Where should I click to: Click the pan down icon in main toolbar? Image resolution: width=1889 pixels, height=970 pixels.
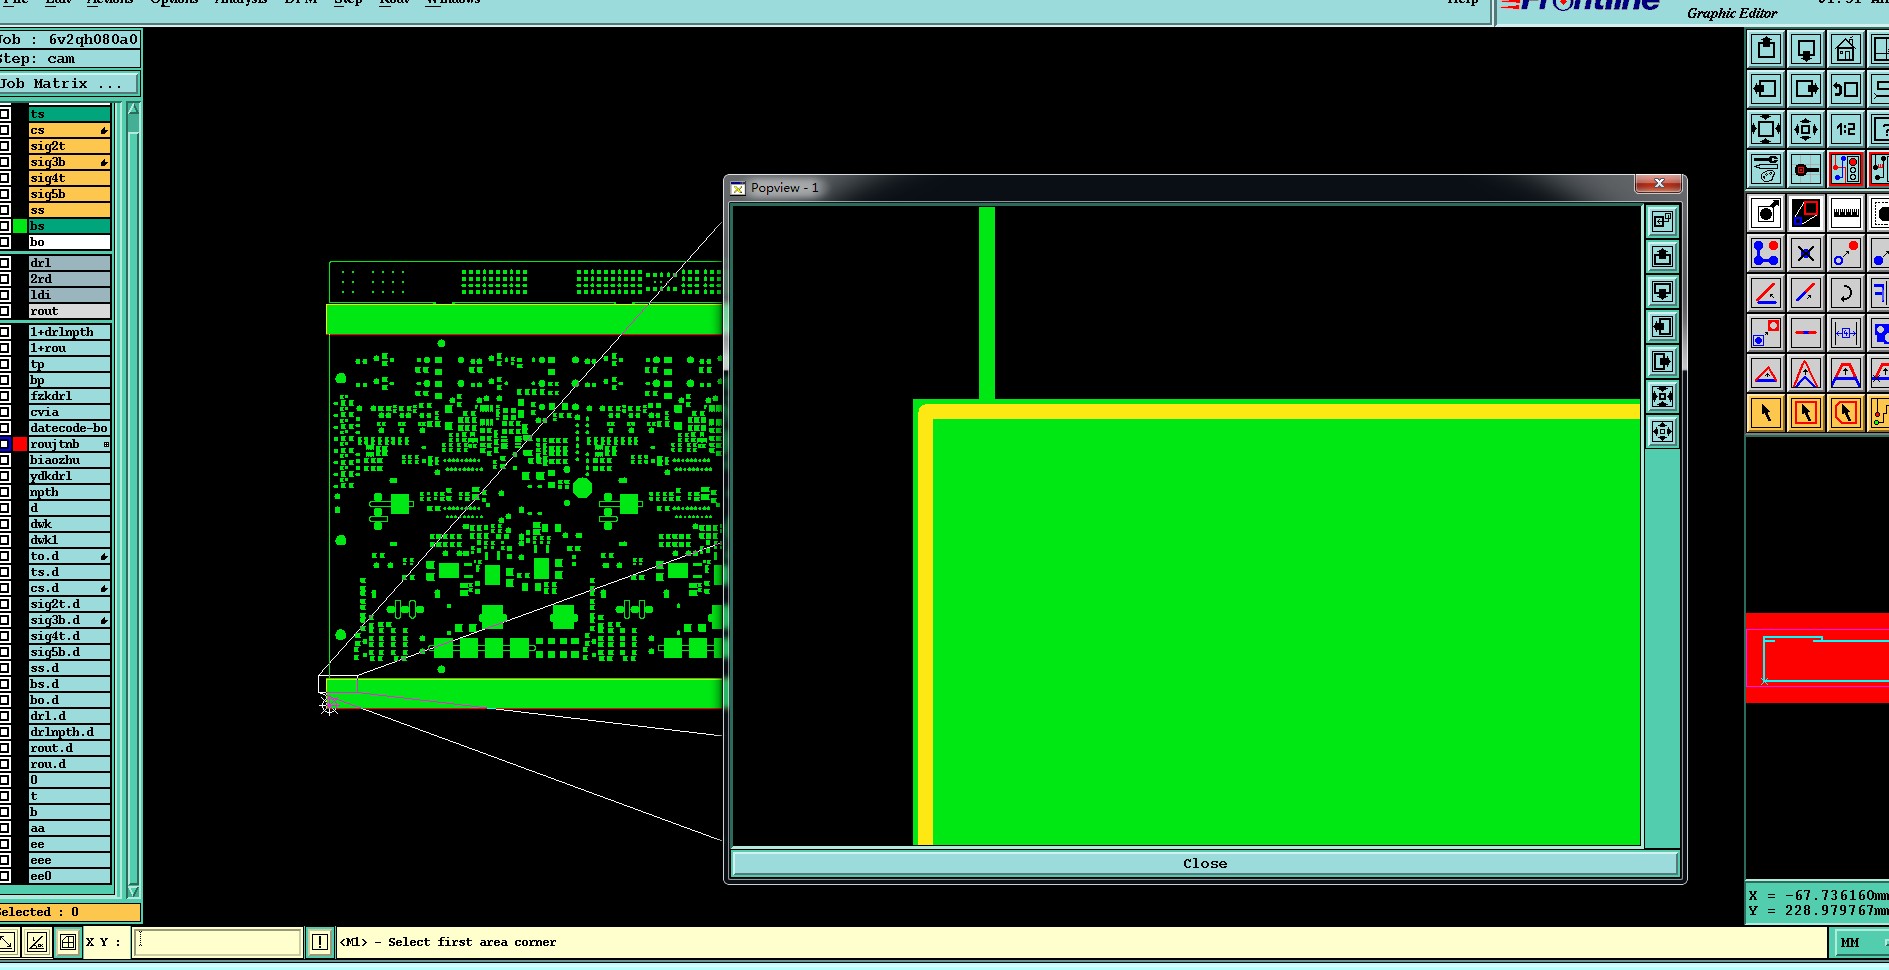point(1806,49)
